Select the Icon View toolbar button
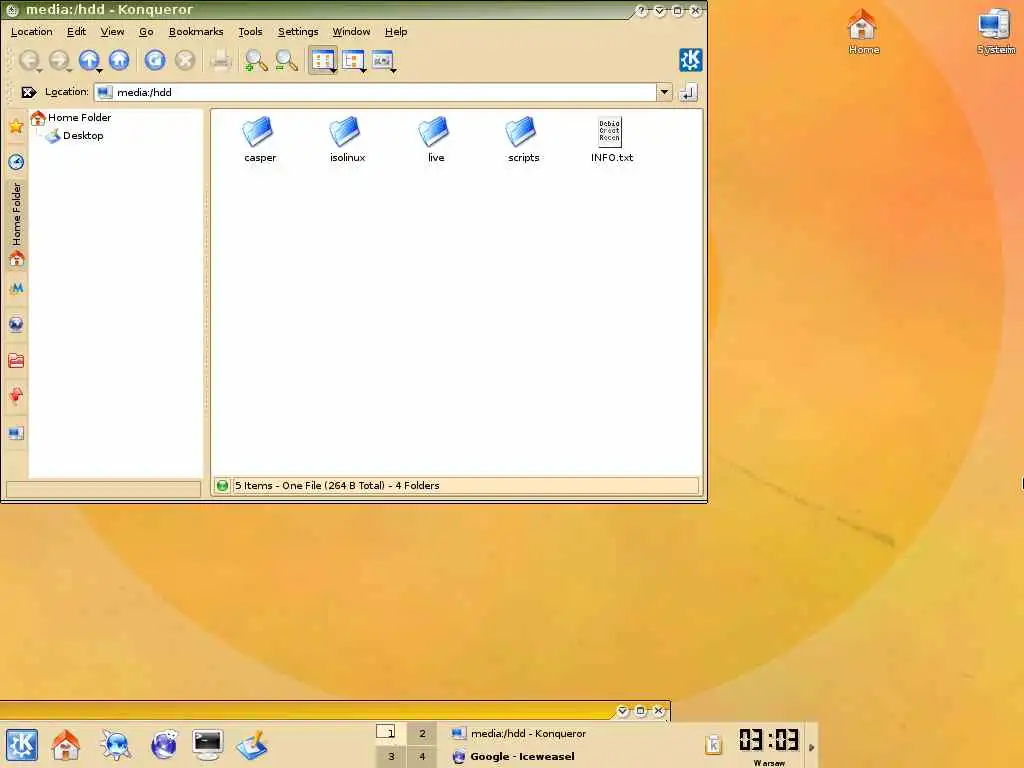Screen dimensions: 1024x768 click(321, 60)
